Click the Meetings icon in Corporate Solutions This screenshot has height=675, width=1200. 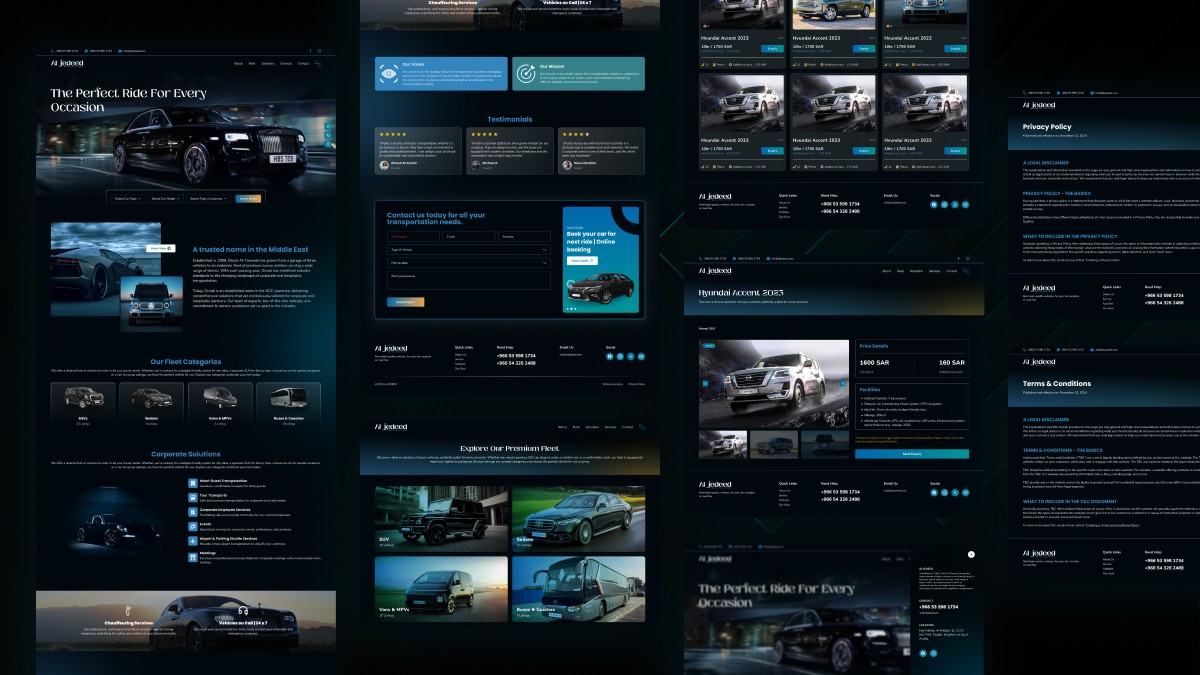tap(193, 557)
